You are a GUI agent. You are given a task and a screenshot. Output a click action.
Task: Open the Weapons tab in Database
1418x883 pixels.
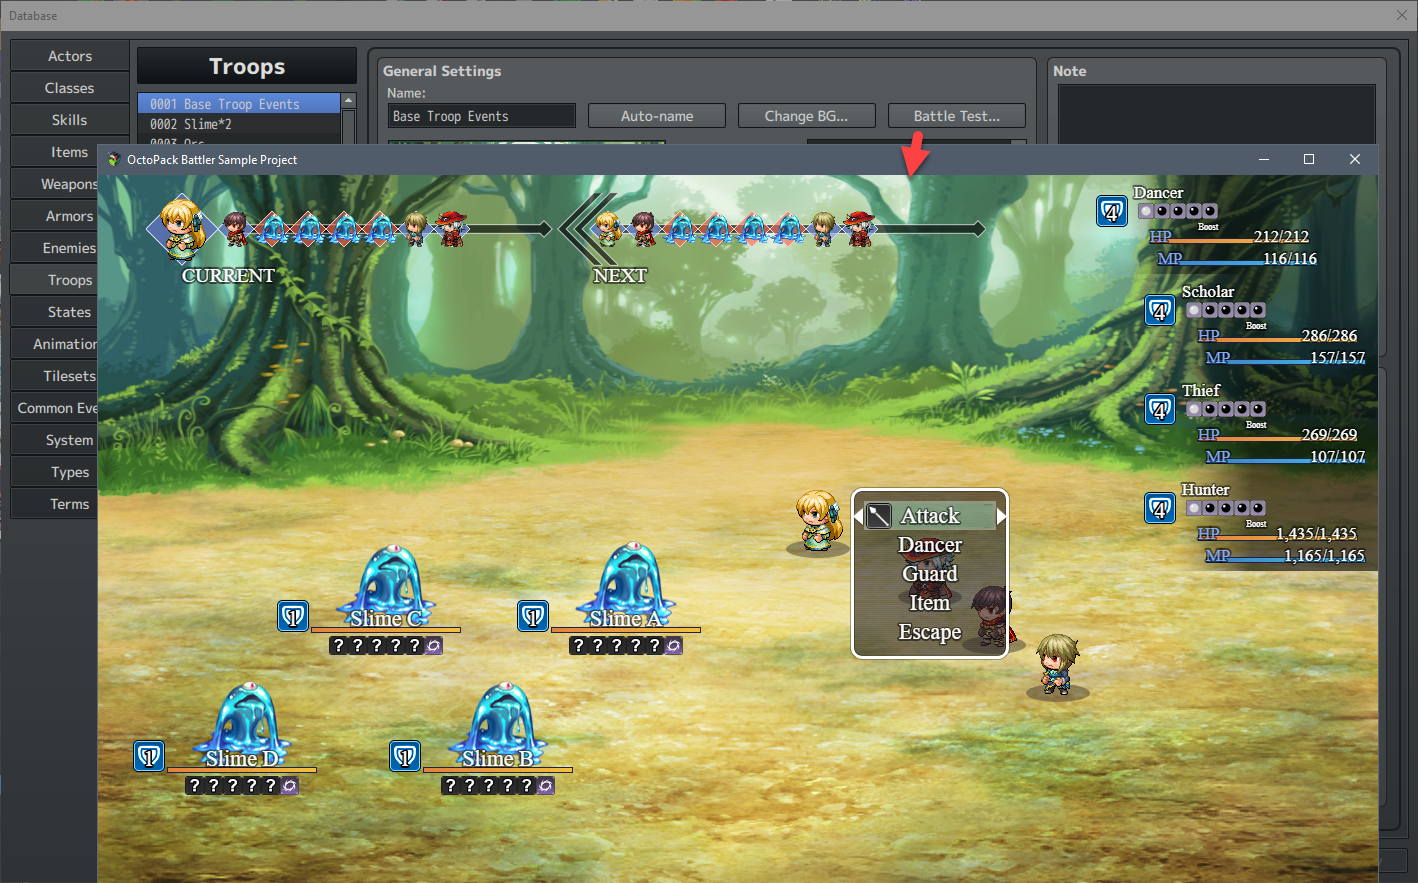55,184
